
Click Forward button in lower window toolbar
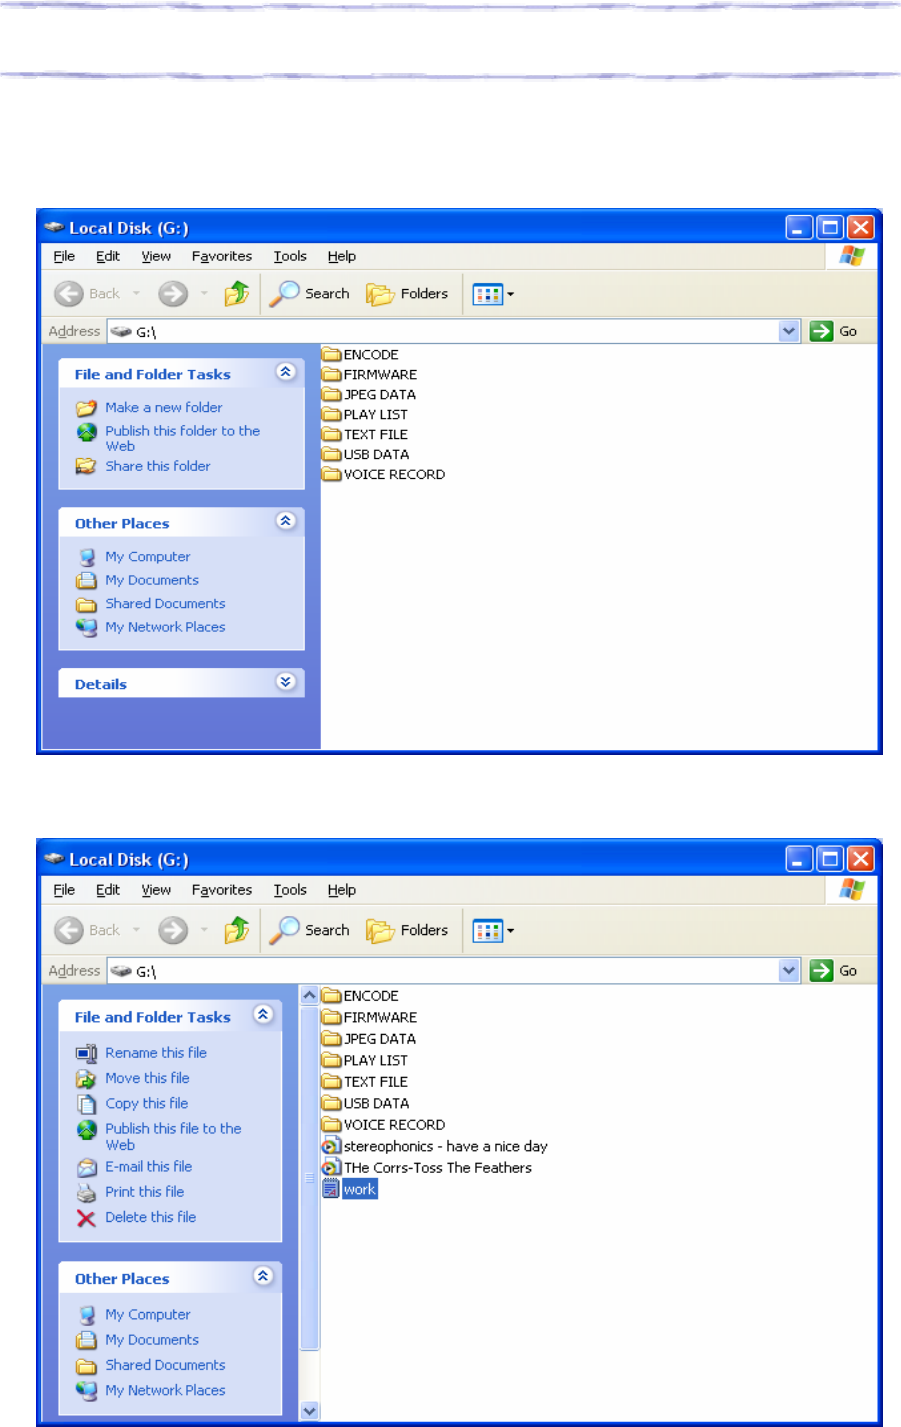(173, 930)
